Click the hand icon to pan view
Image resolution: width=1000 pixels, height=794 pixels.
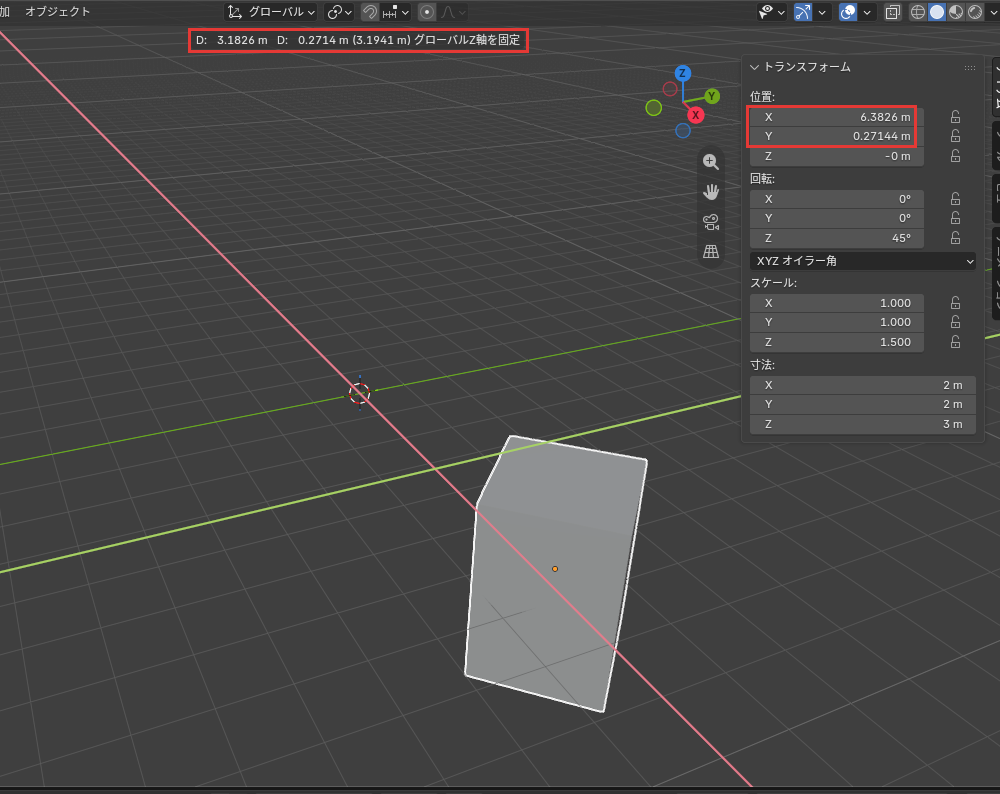[x=710, y=192]
